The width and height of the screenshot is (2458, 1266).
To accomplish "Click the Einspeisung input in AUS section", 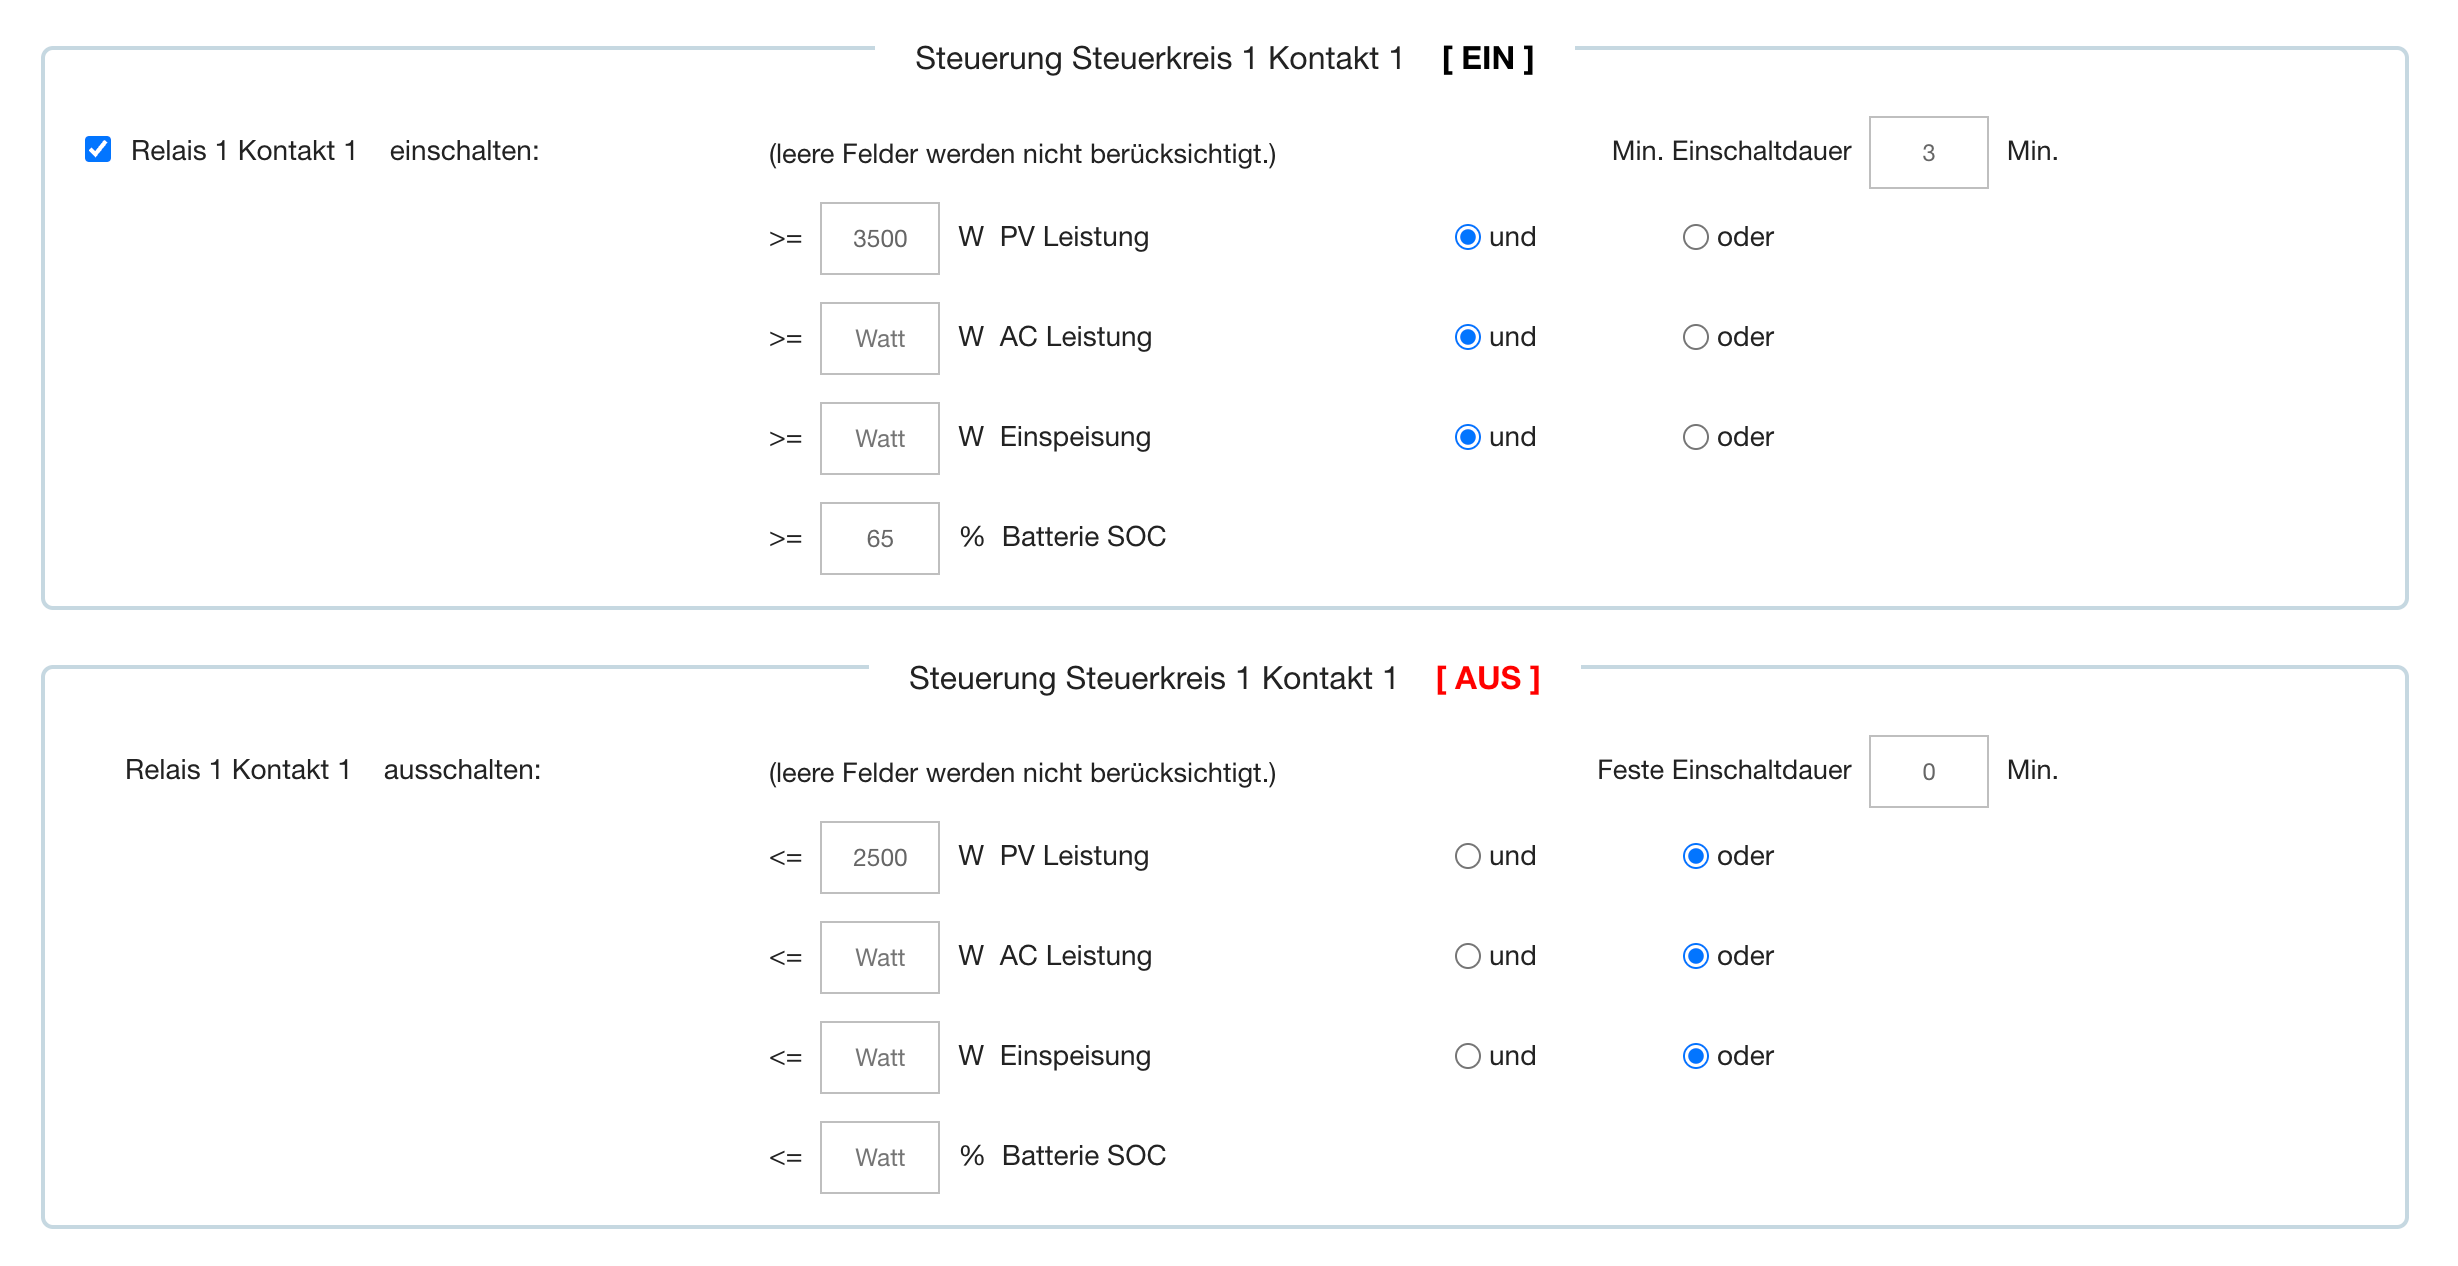I will (879, 1057).
